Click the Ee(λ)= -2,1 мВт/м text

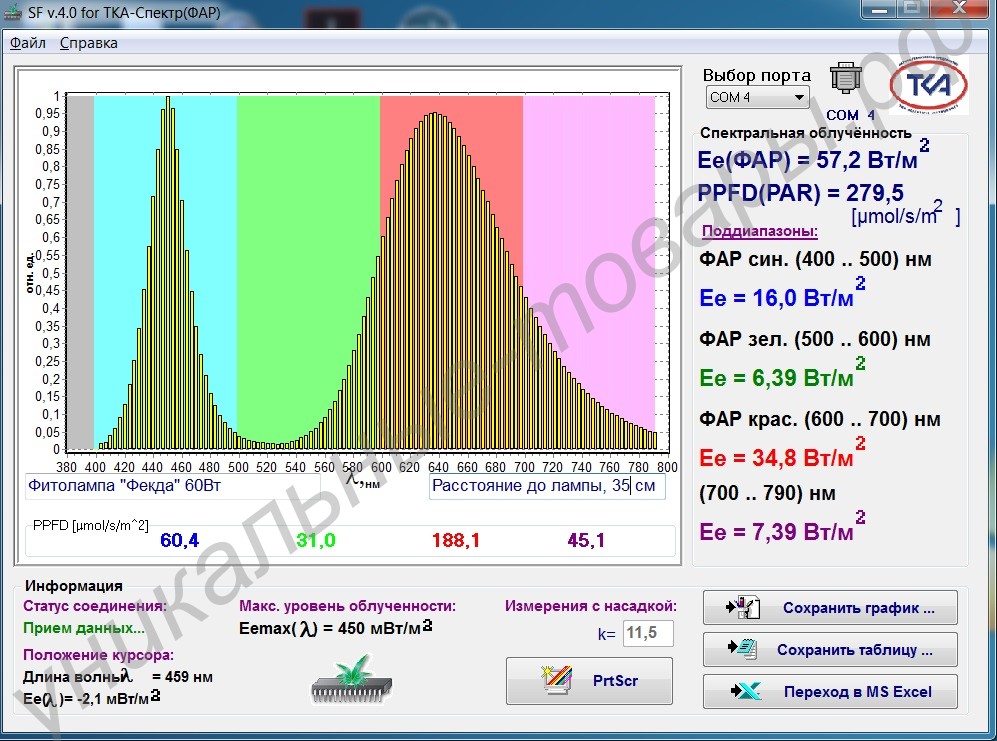(x=91, y=698)
